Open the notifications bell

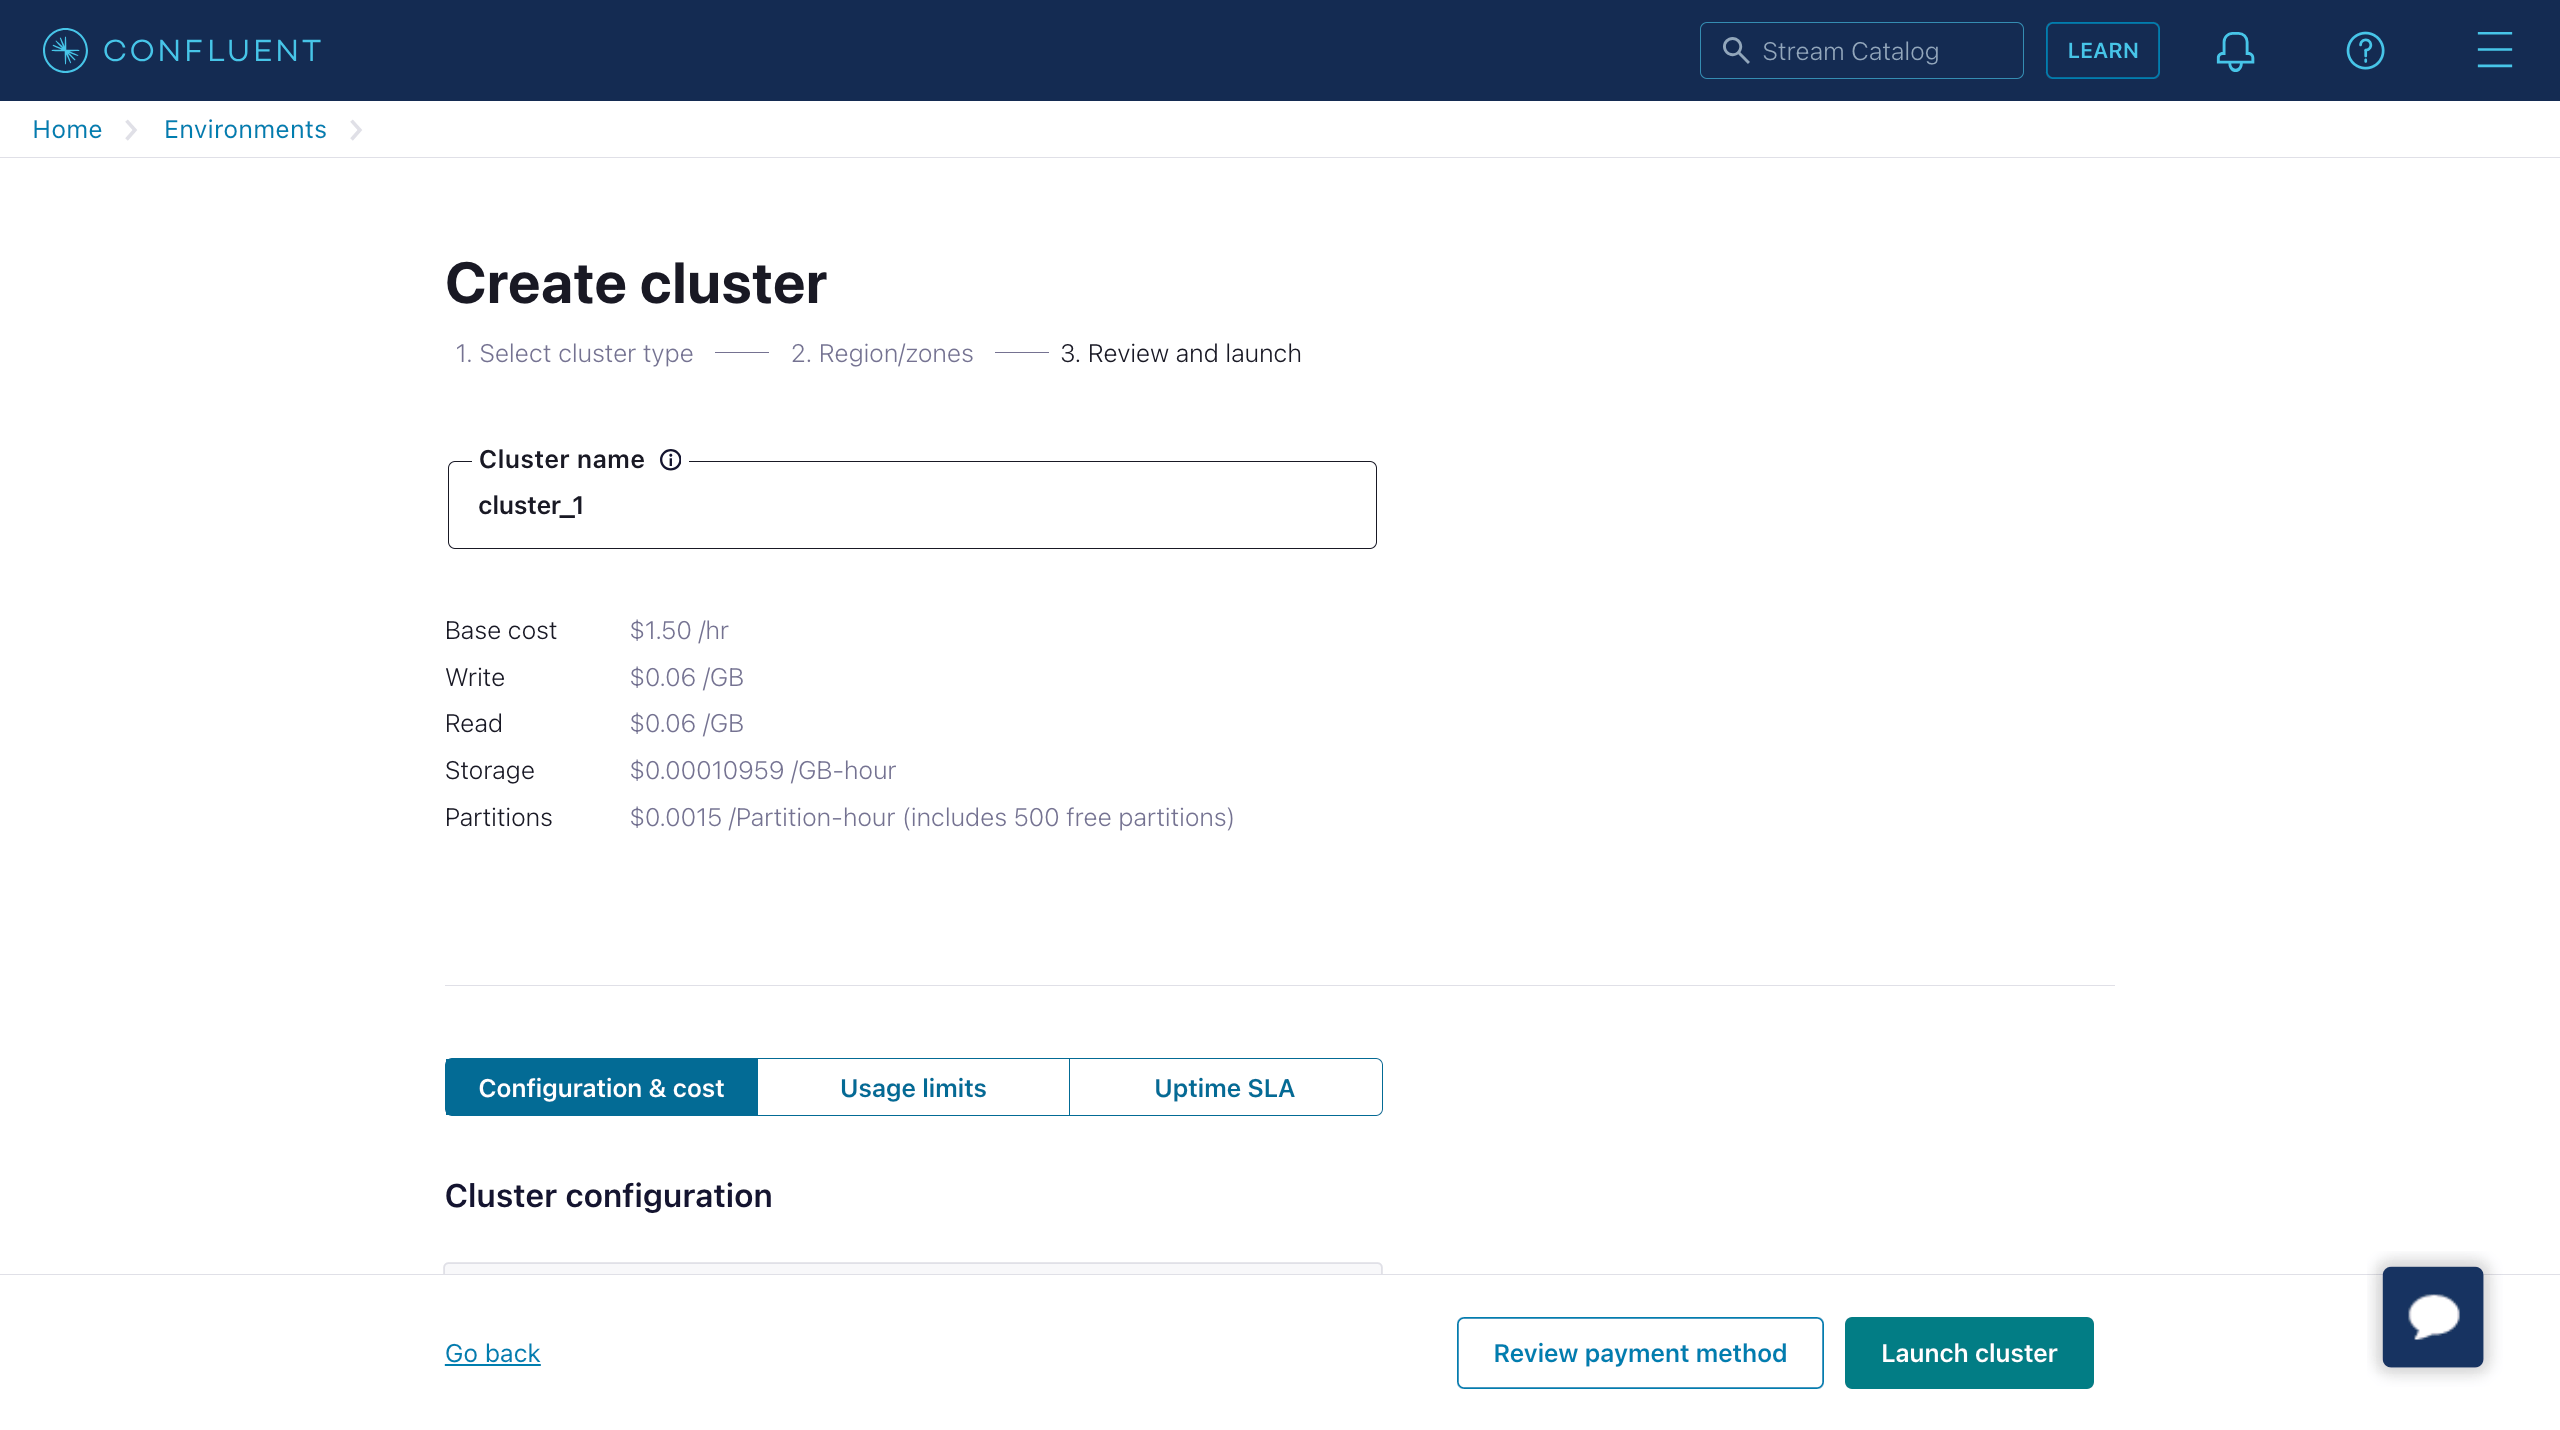(2234, 50)
